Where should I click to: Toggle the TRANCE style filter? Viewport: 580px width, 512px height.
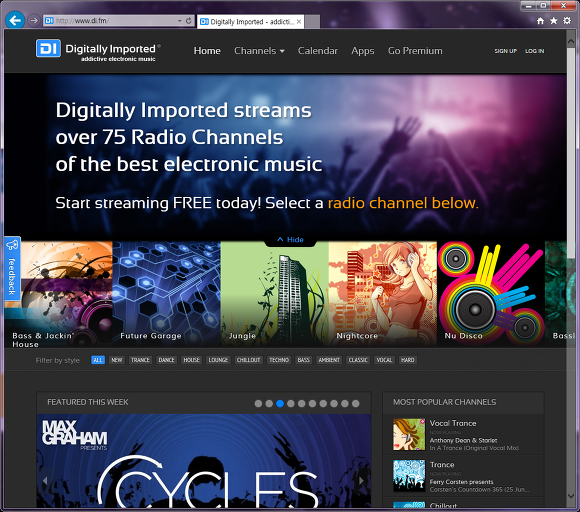140,360
